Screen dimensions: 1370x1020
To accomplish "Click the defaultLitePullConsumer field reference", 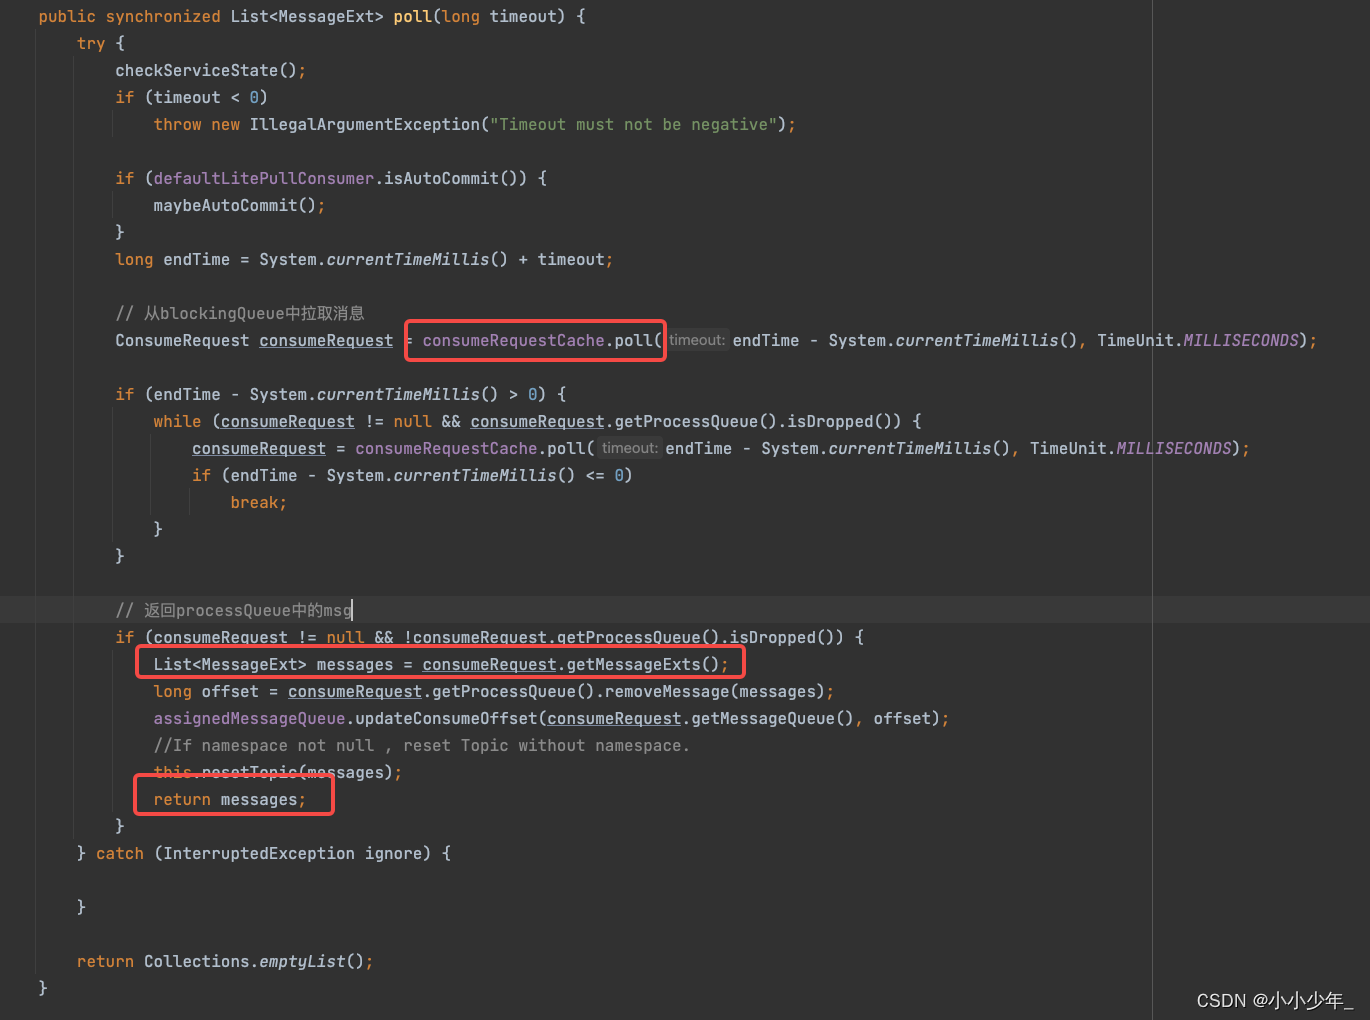I will coord(264,179).
